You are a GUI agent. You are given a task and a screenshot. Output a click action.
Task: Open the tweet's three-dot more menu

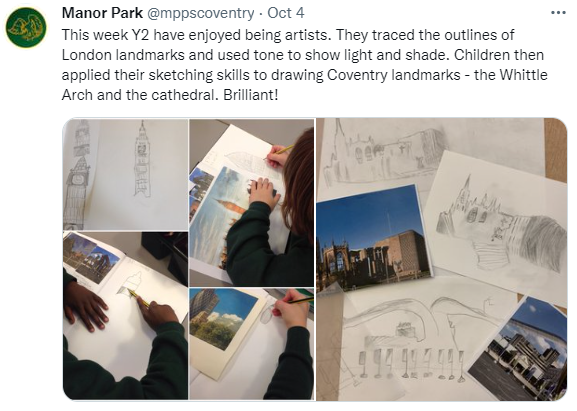click(x=558, y=13)
